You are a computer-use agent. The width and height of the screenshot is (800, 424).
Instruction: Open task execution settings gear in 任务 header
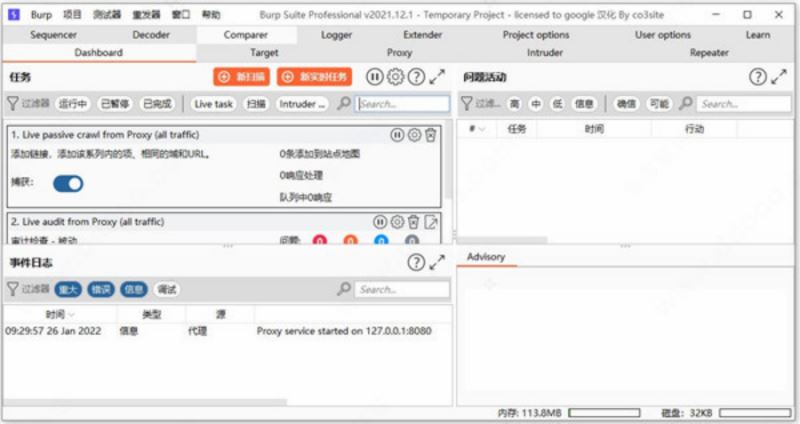point(395,77)
